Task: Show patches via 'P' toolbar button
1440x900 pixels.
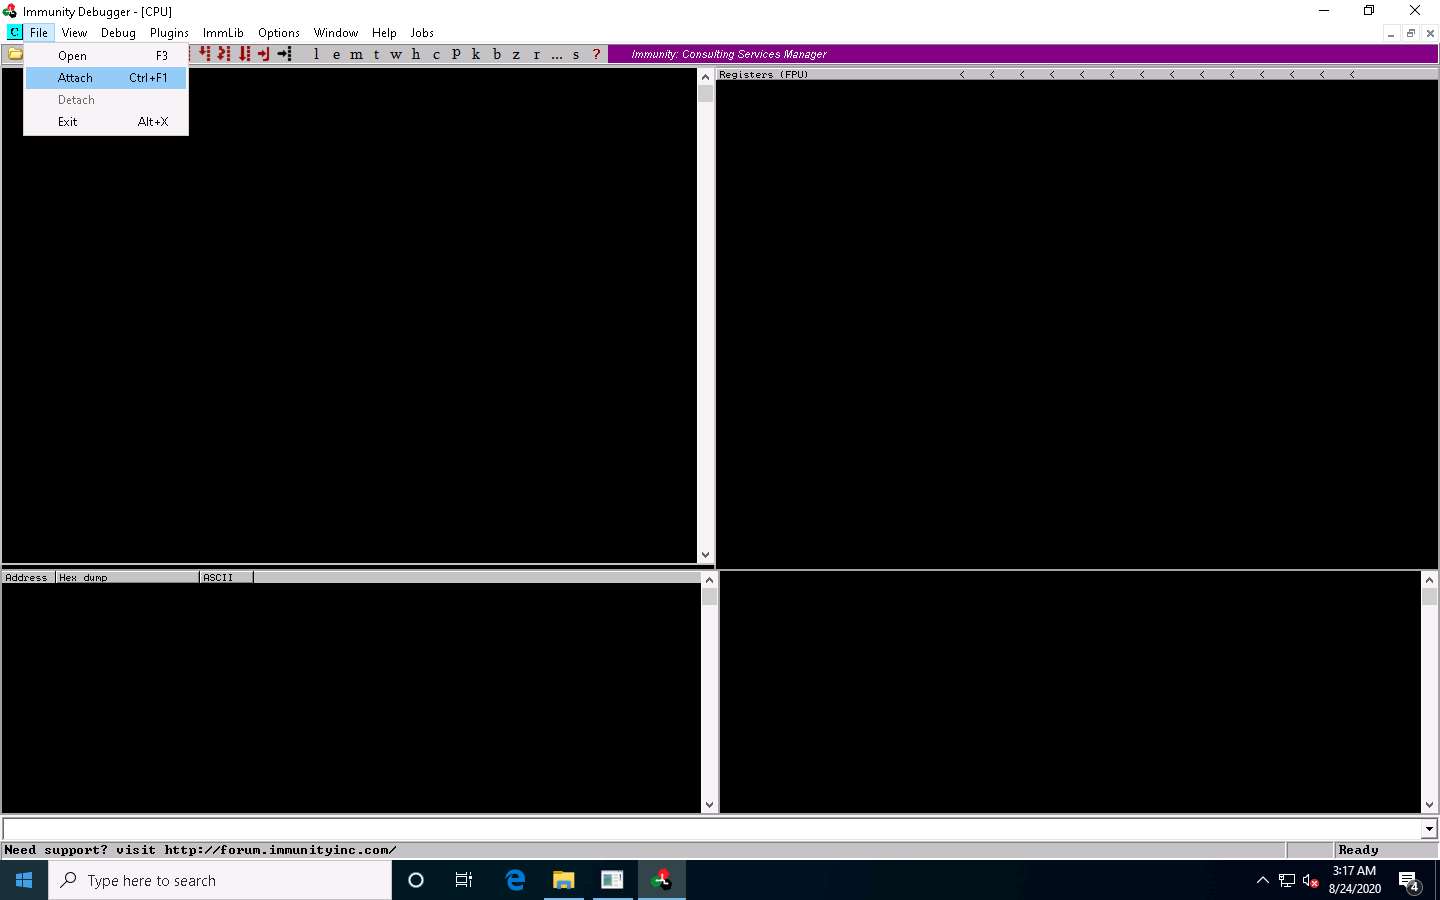Action: (456, 54)
